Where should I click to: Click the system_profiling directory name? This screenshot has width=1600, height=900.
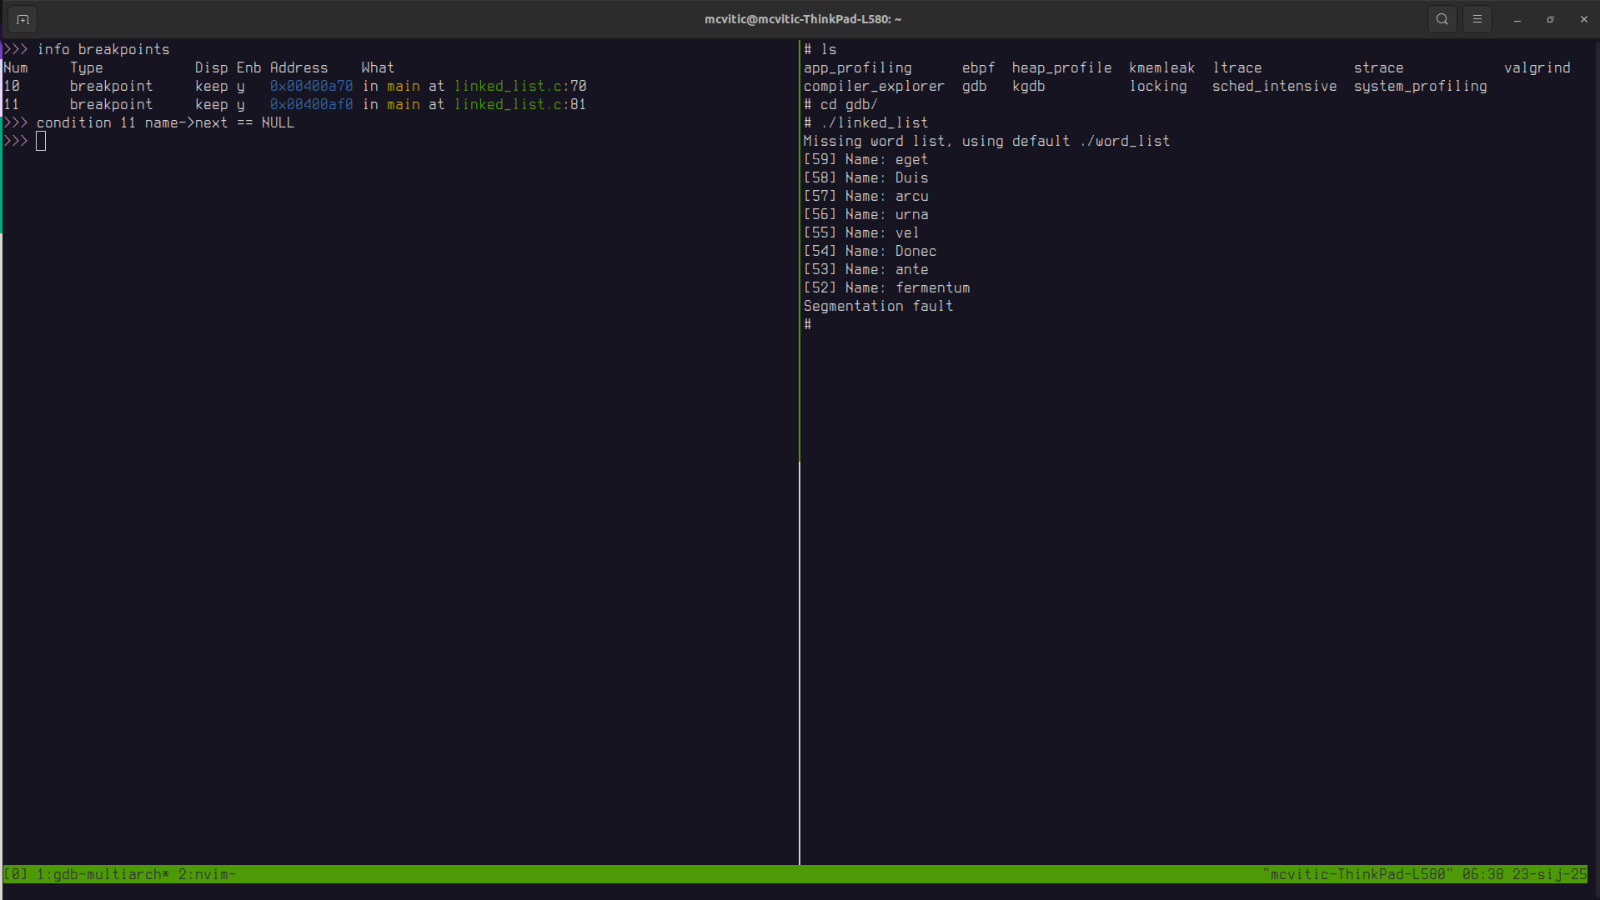click(x=1420, y=86)
